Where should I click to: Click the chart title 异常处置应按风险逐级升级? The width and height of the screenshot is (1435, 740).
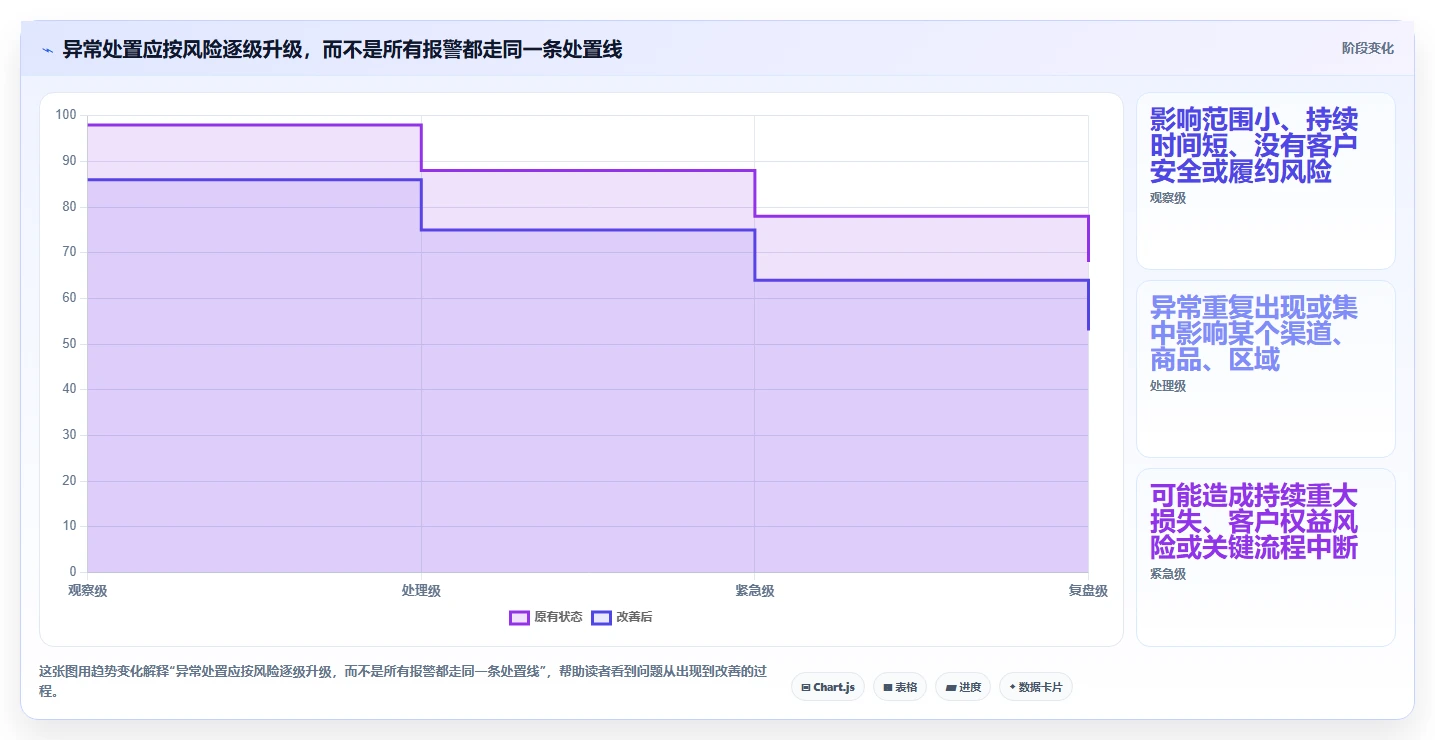click(x=342, y=49)
